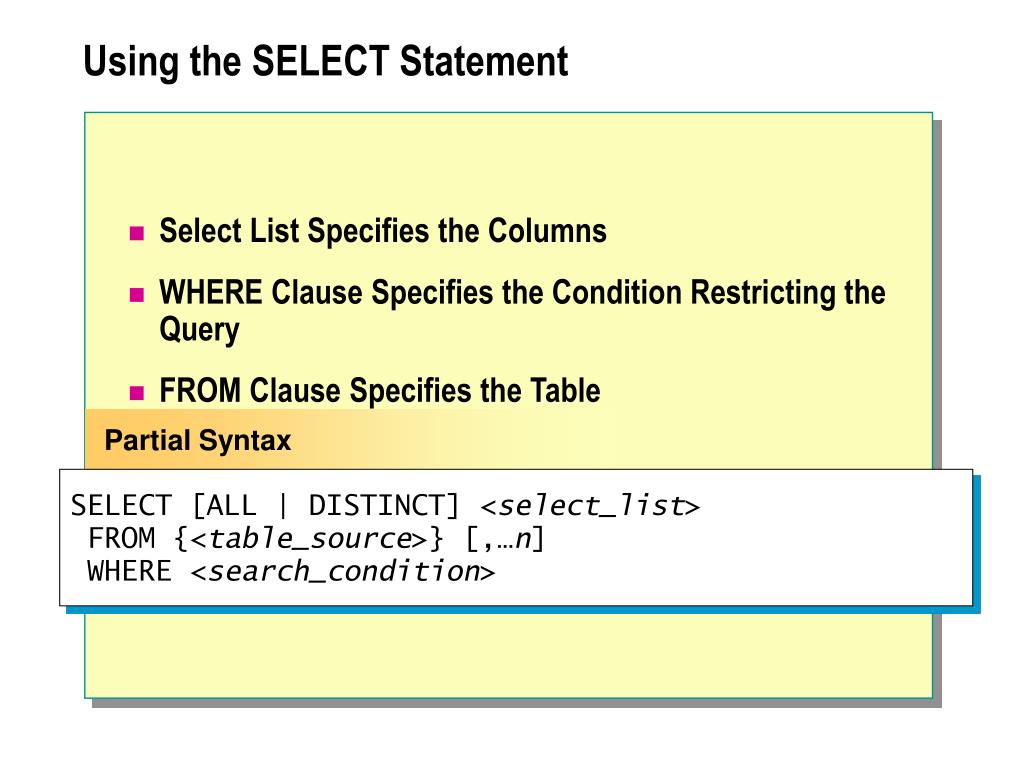Click the WHERE keyword in syntax box
Screen dimensions: 1024x768
coord(129,571)
